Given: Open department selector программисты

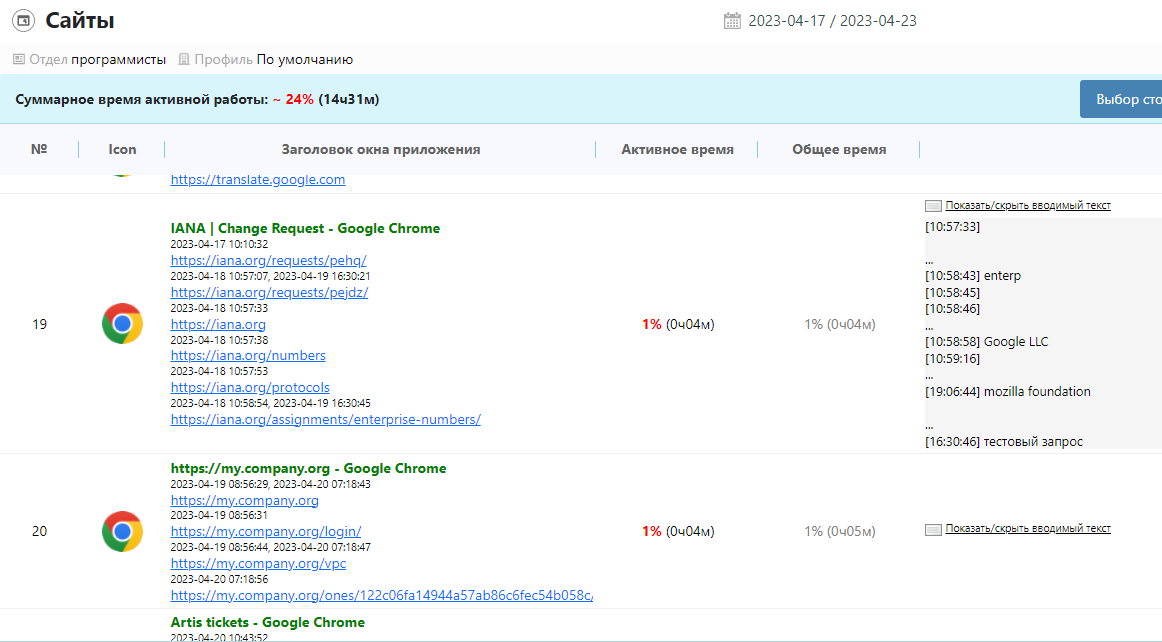Looking at the screenshot, I should click(118, 59).
